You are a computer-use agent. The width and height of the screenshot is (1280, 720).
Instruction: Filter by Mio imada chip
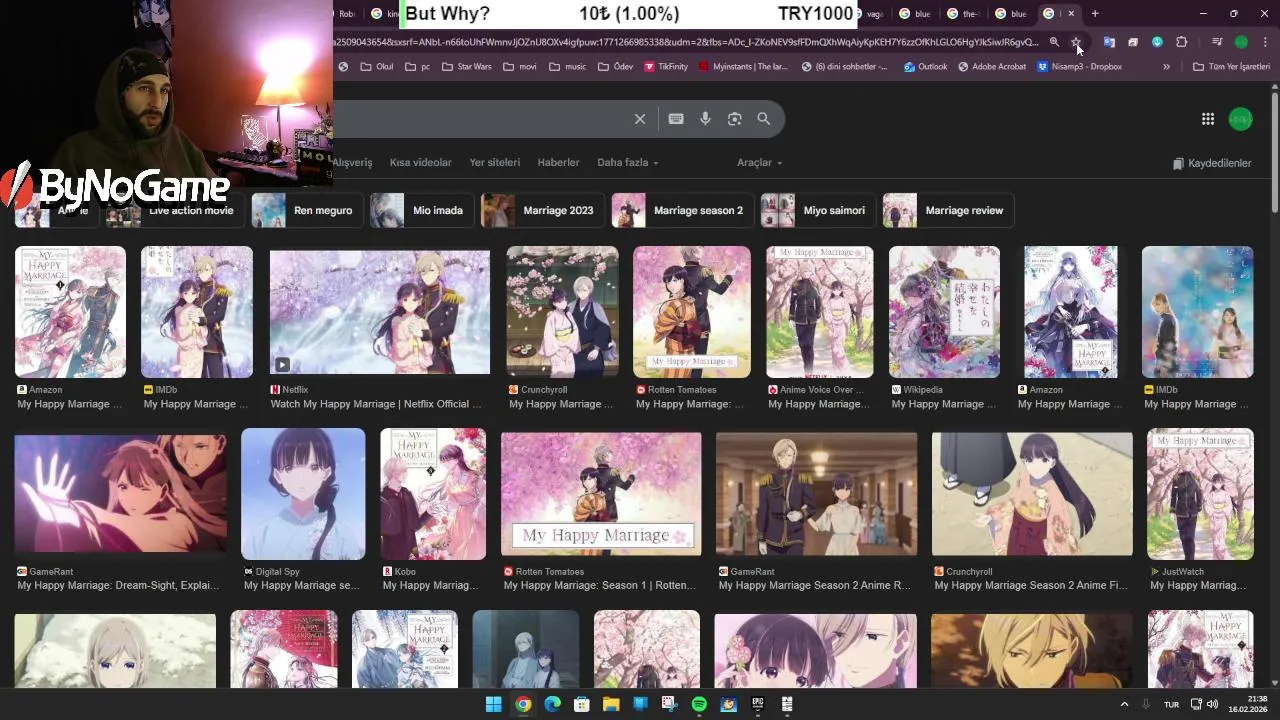coord(422,210)
